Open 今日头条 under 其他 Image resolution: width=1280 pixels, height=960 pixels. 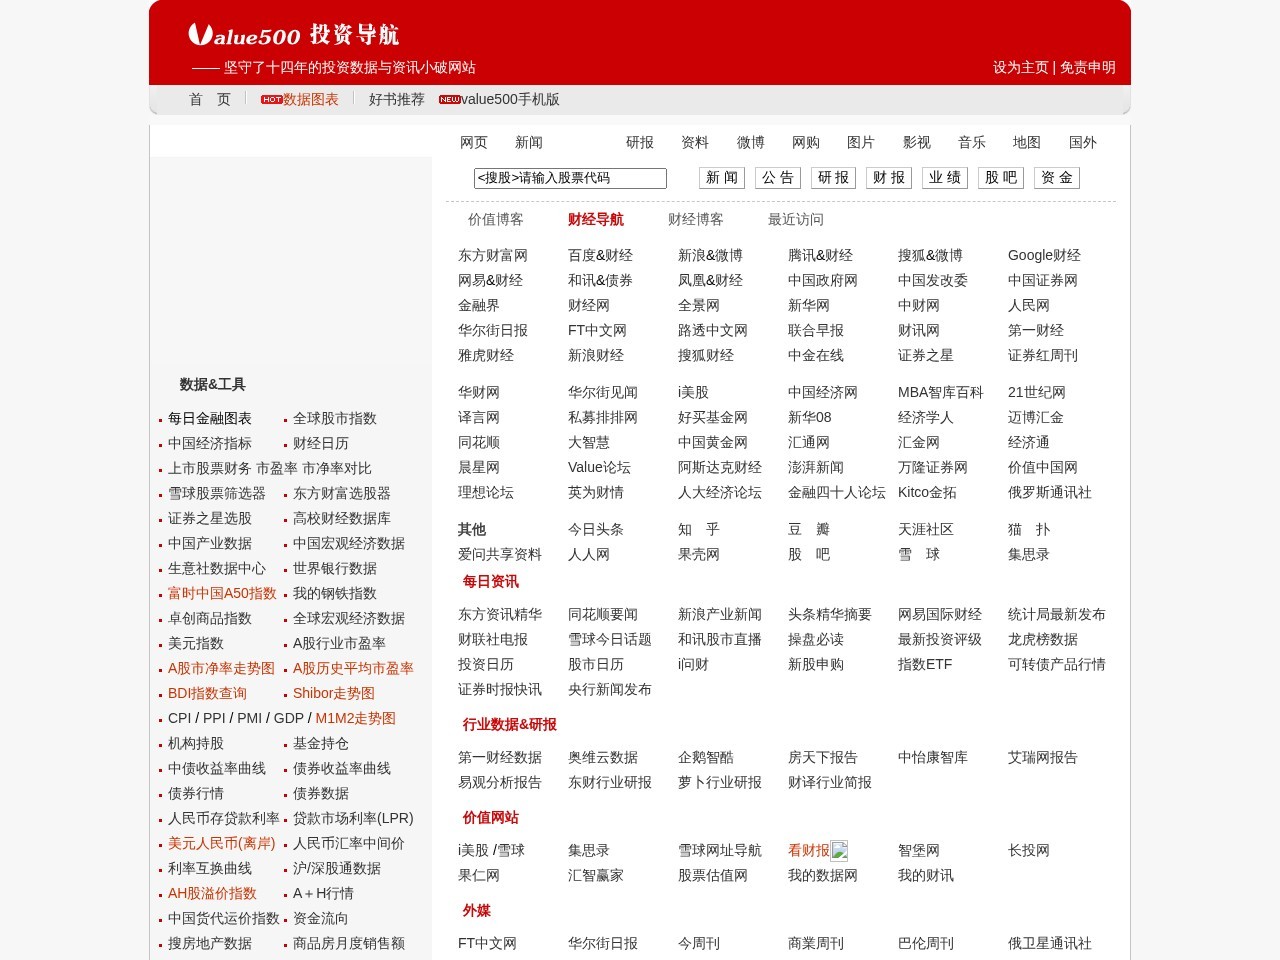coord(597,529)
